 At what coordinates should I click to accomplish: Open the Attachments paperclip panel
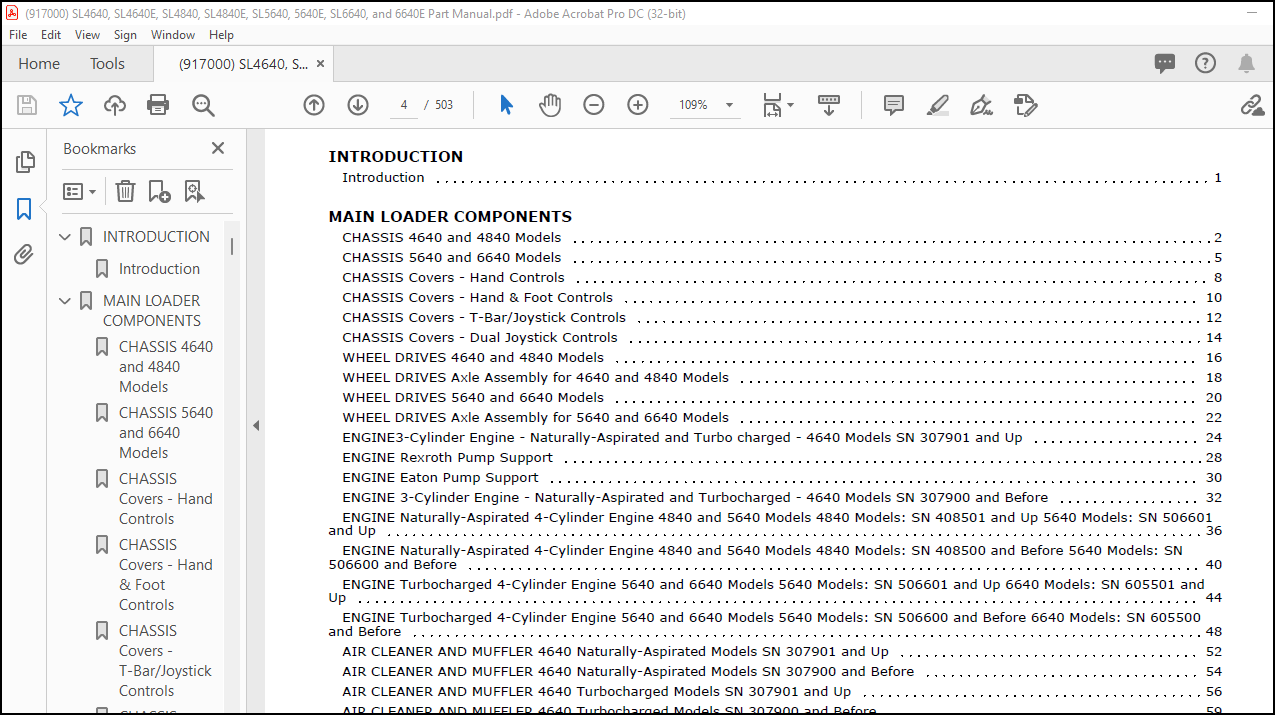coord(24,255)
